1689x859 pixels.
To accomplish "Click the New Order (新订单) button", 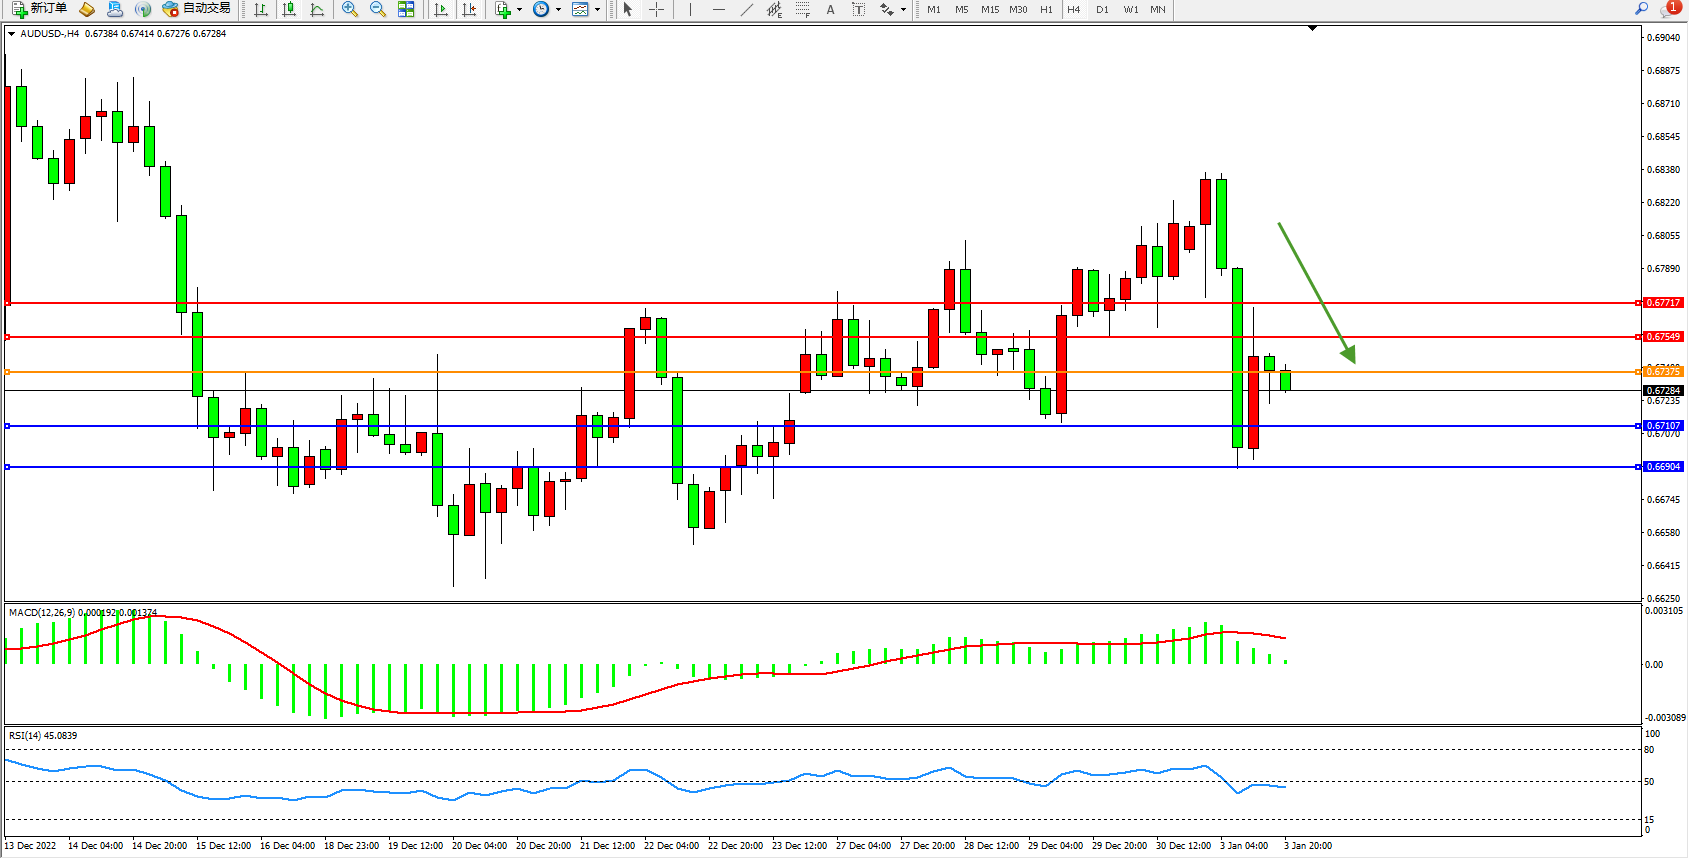I will pyautogui.click(x=40, y=9).
